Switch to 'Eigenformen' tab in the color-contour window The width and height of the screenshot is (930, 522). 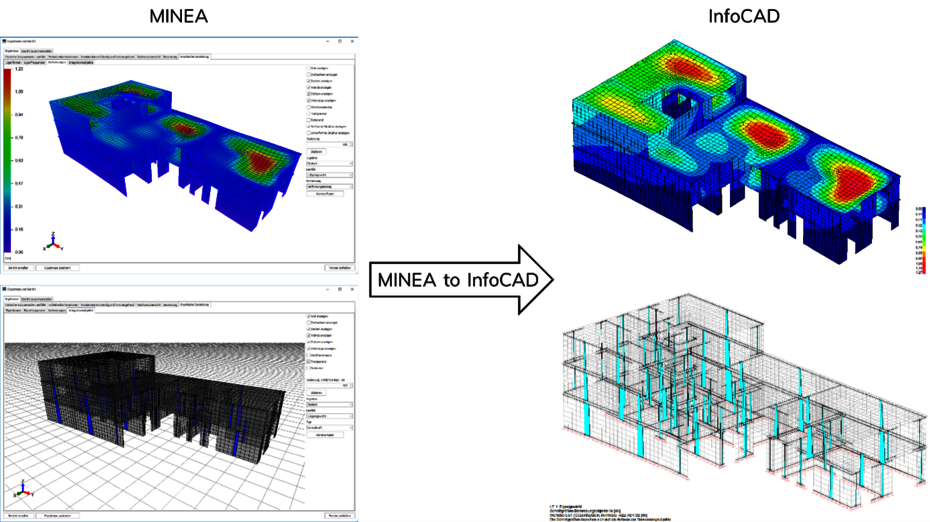pos(14,62)
